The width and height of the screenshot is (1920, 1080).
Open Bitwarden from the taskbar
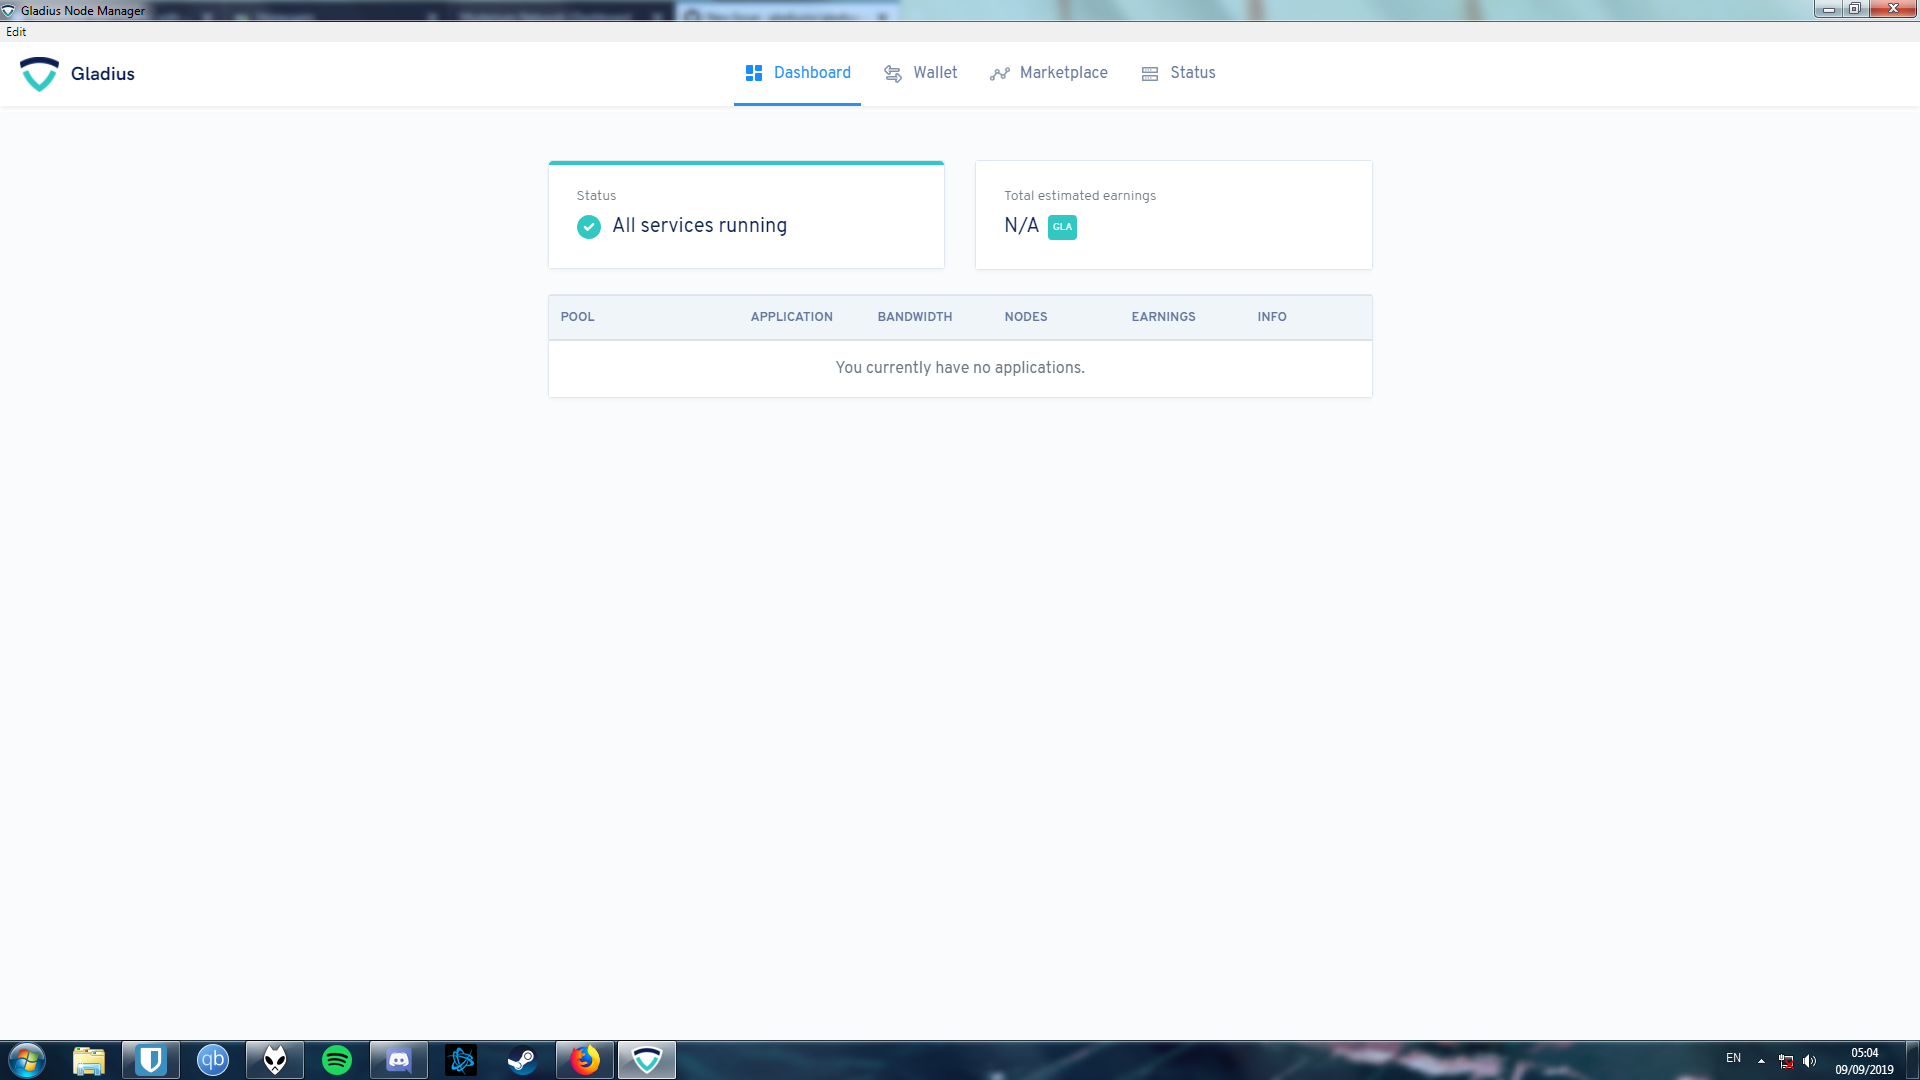151,1060
